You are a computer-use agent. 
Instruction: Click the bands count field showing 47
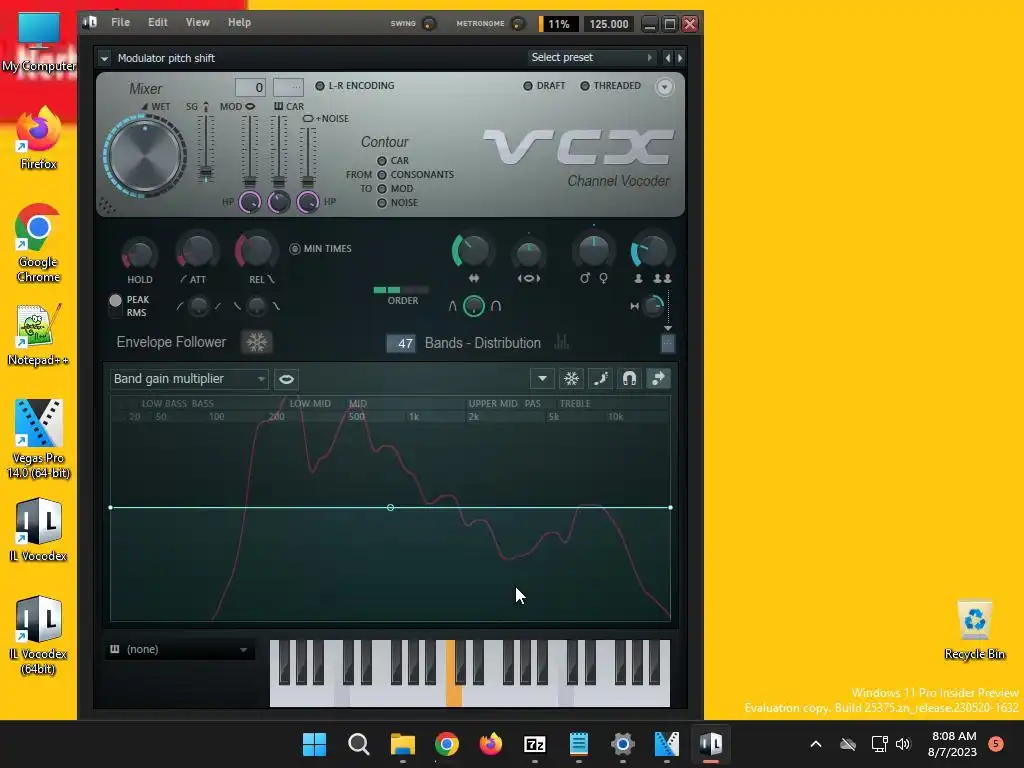[400, 344]
